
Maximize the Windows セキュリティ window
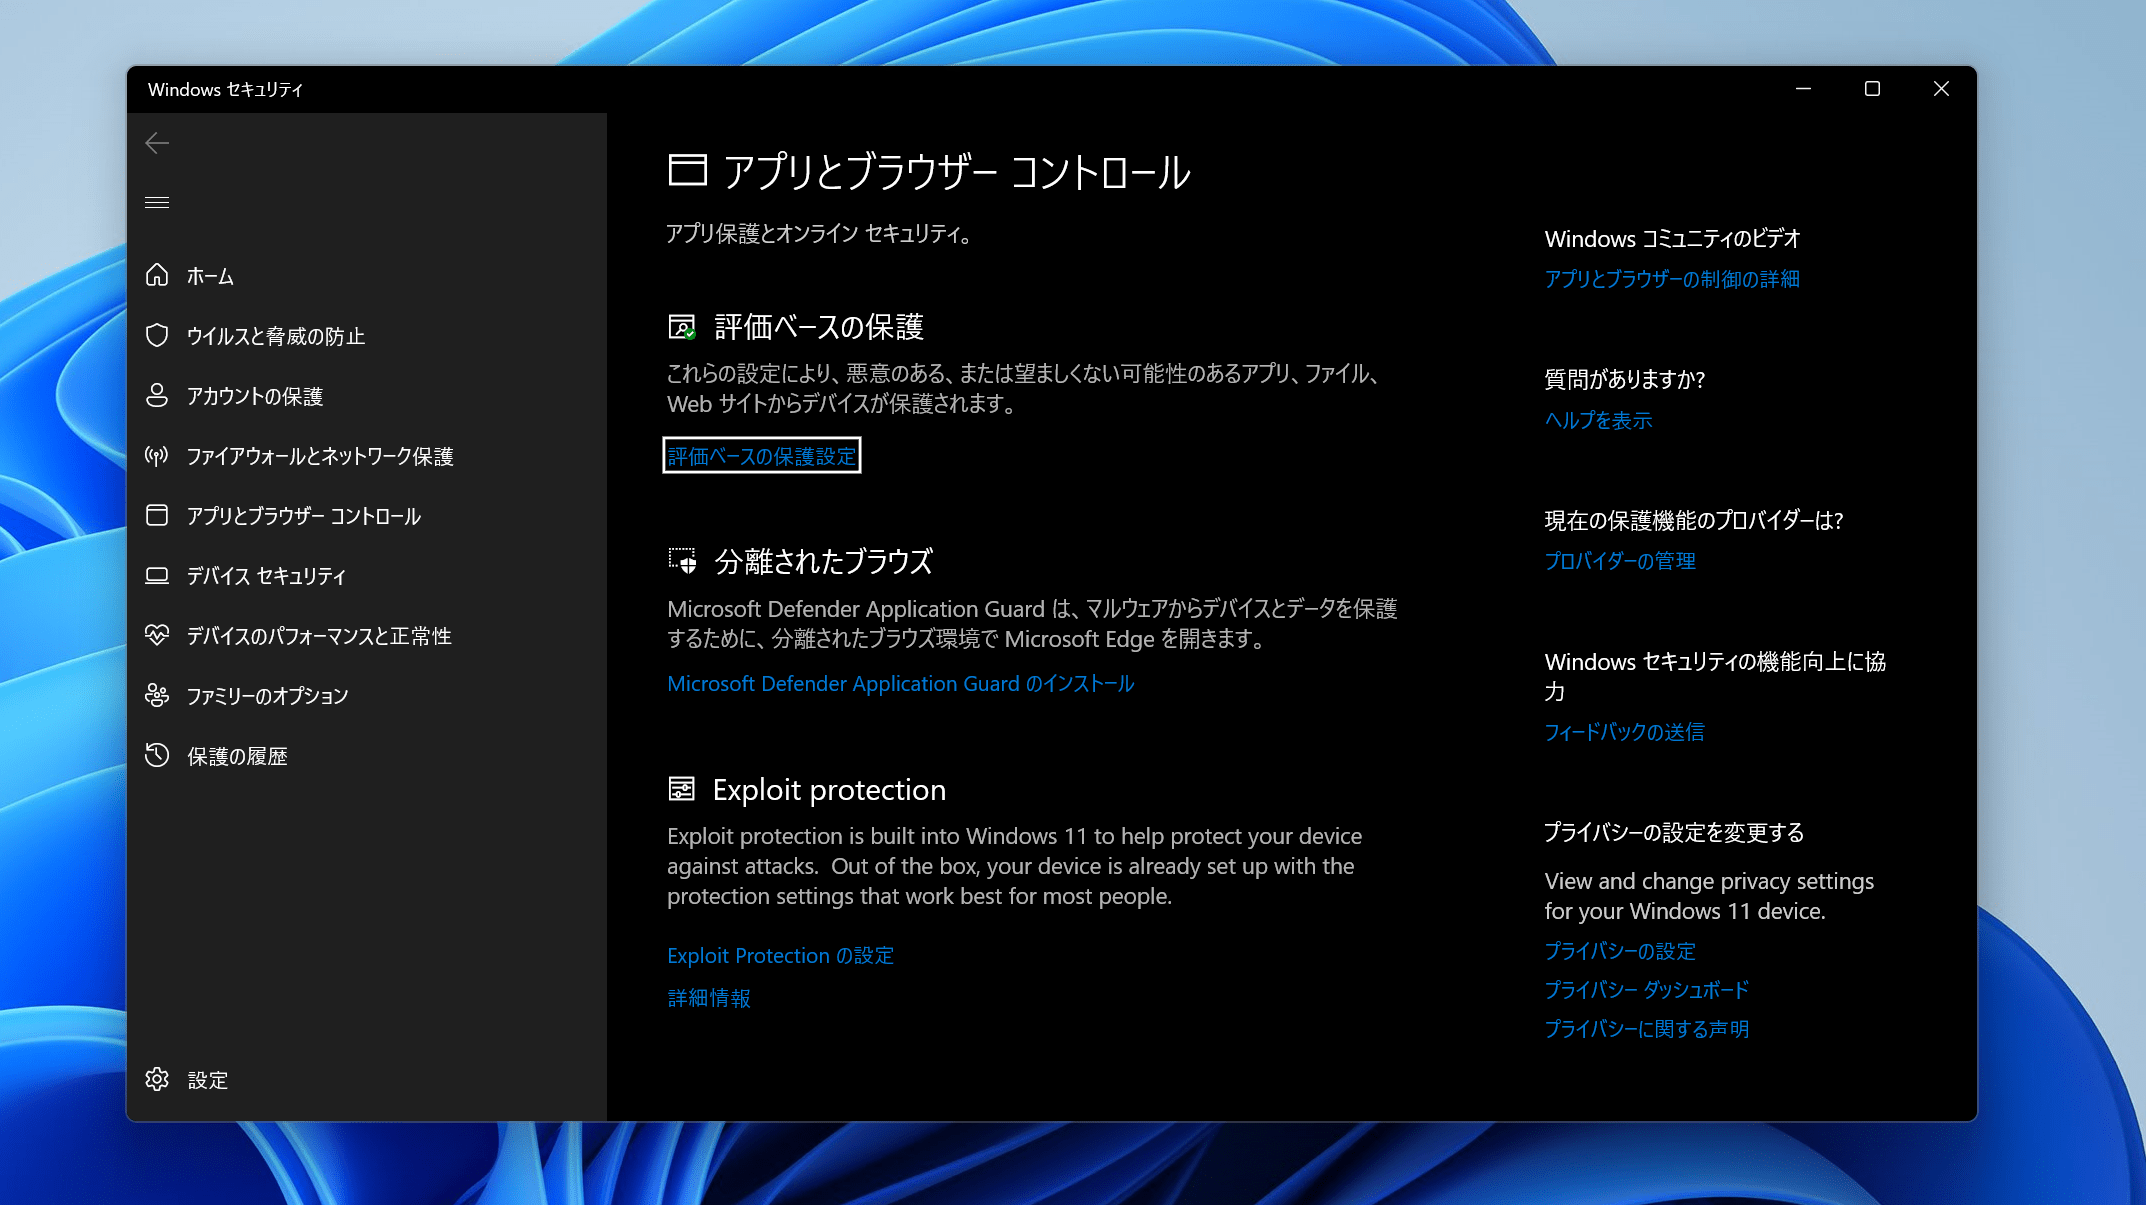point(1872,89)
